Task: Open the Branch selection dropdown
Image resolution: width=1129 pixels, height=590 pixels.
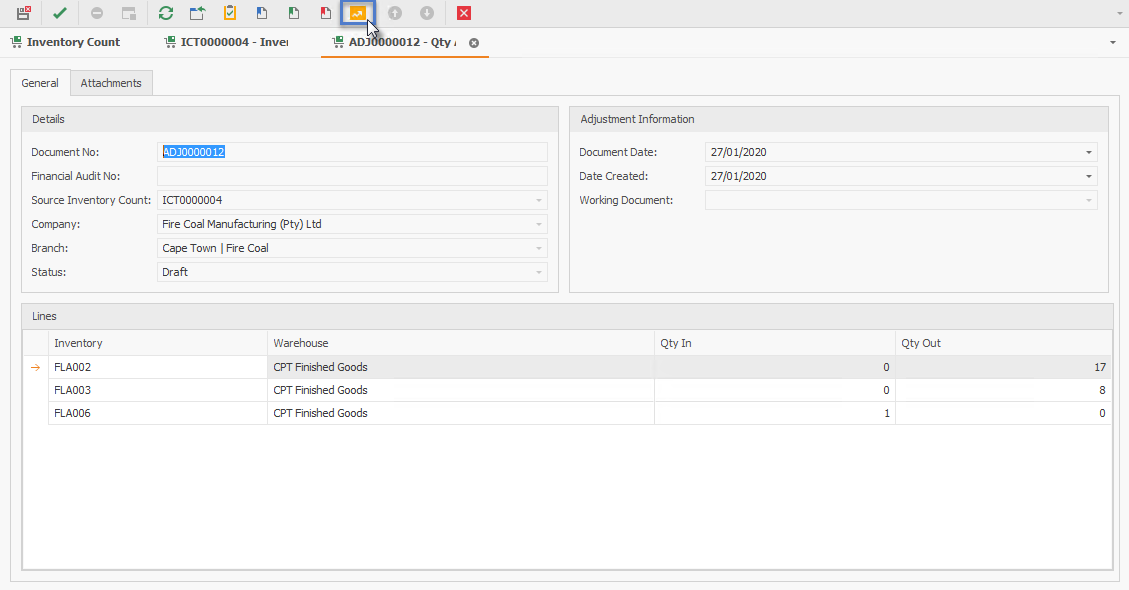Action: [537, 248]
